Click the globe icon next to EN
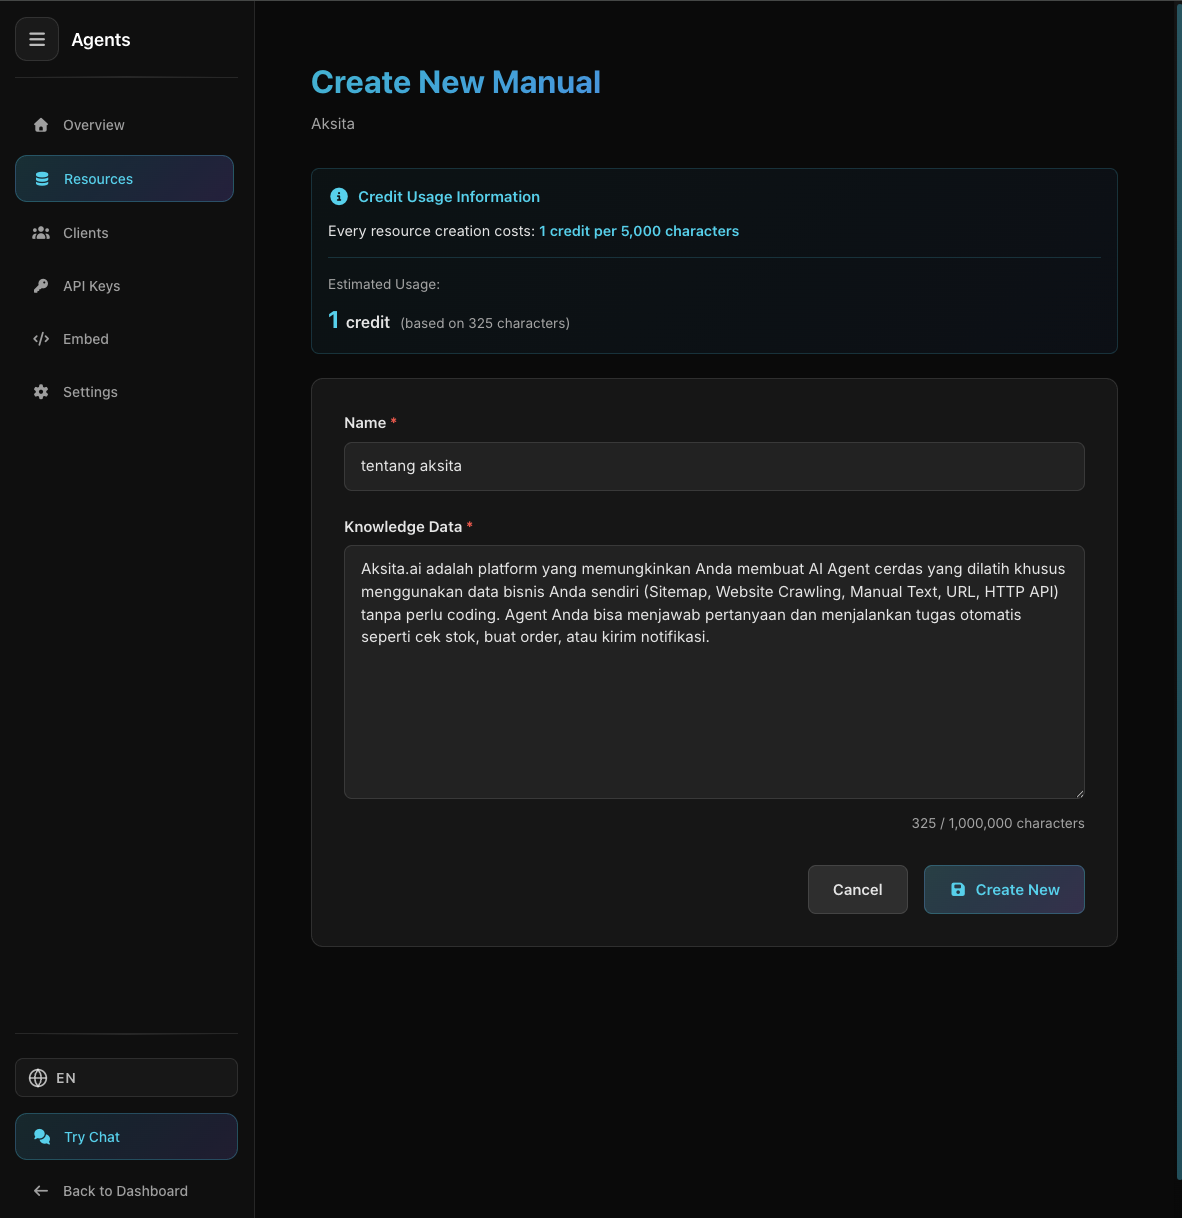This screenshot has height=1218, width=1182. click(x=37, y=1077)
